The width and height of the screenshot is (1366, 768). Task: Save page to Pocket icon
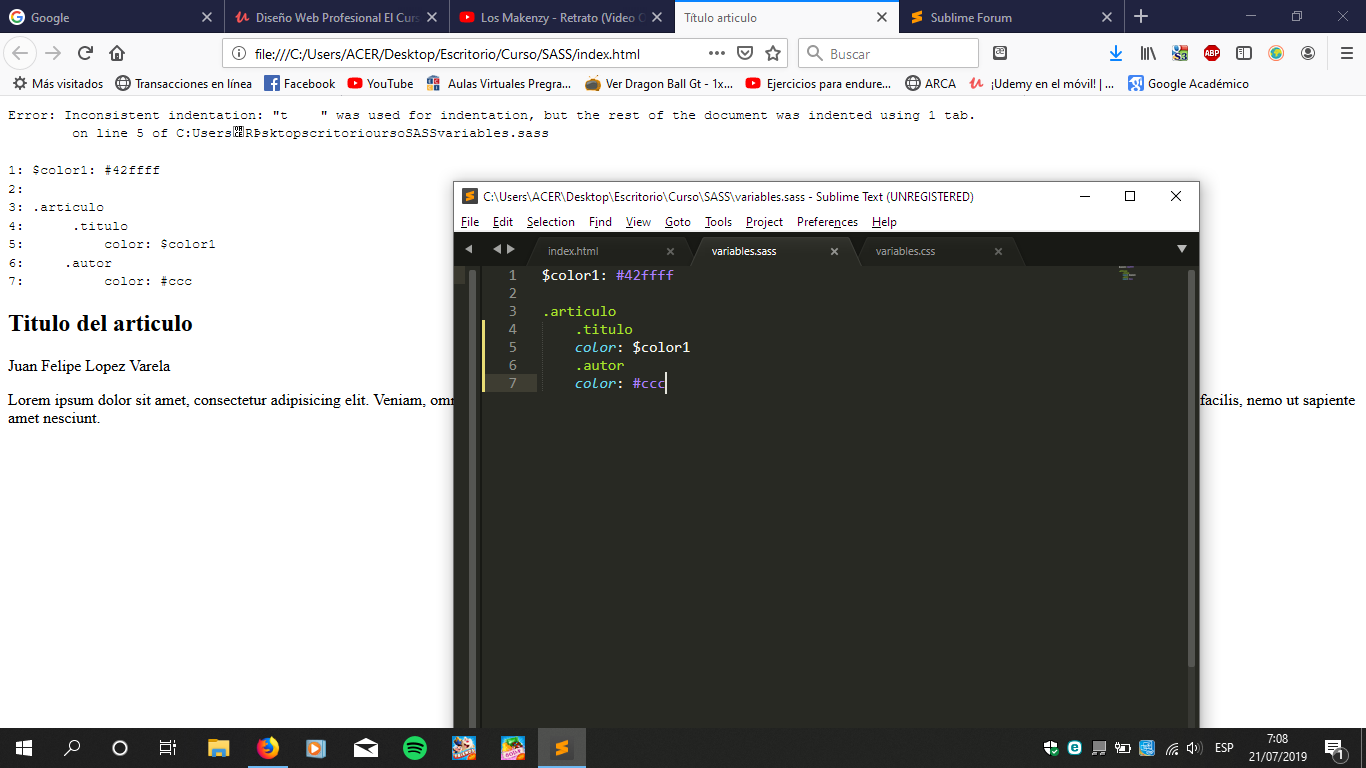pos(744,54)
